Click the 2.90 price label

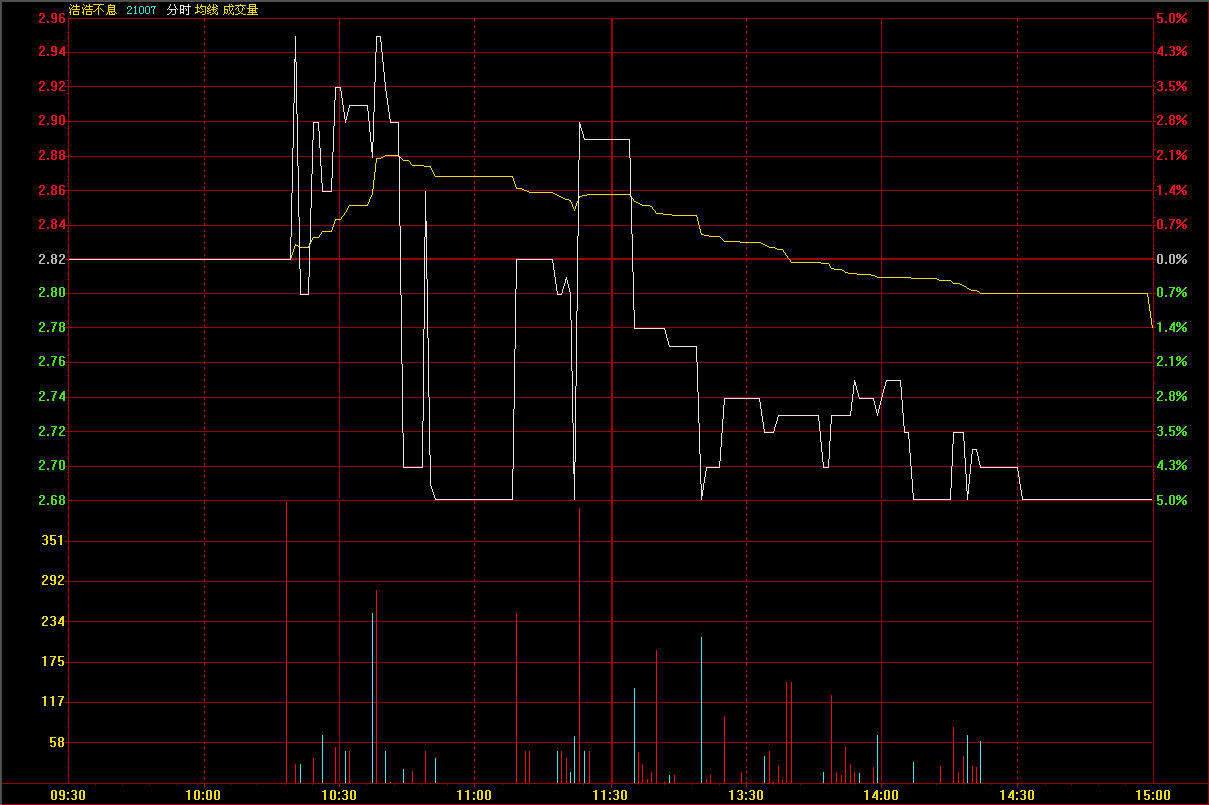[52, 121]
